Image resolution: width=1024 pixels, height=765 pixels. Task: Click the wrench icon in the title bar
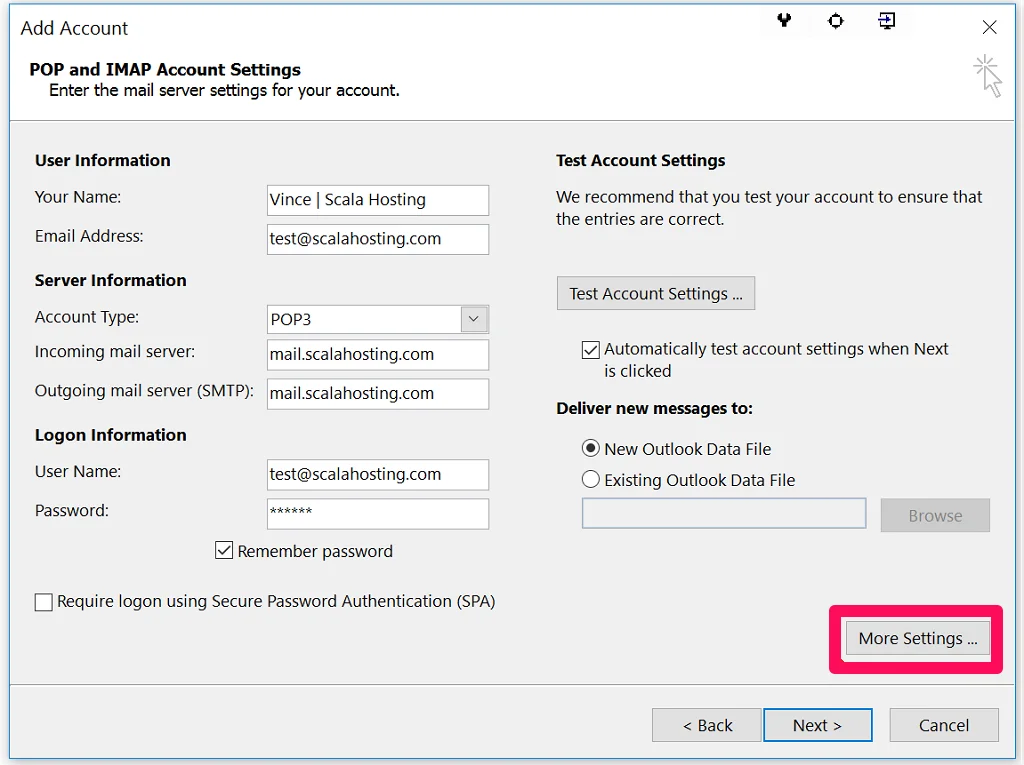[x=784, y=21]
